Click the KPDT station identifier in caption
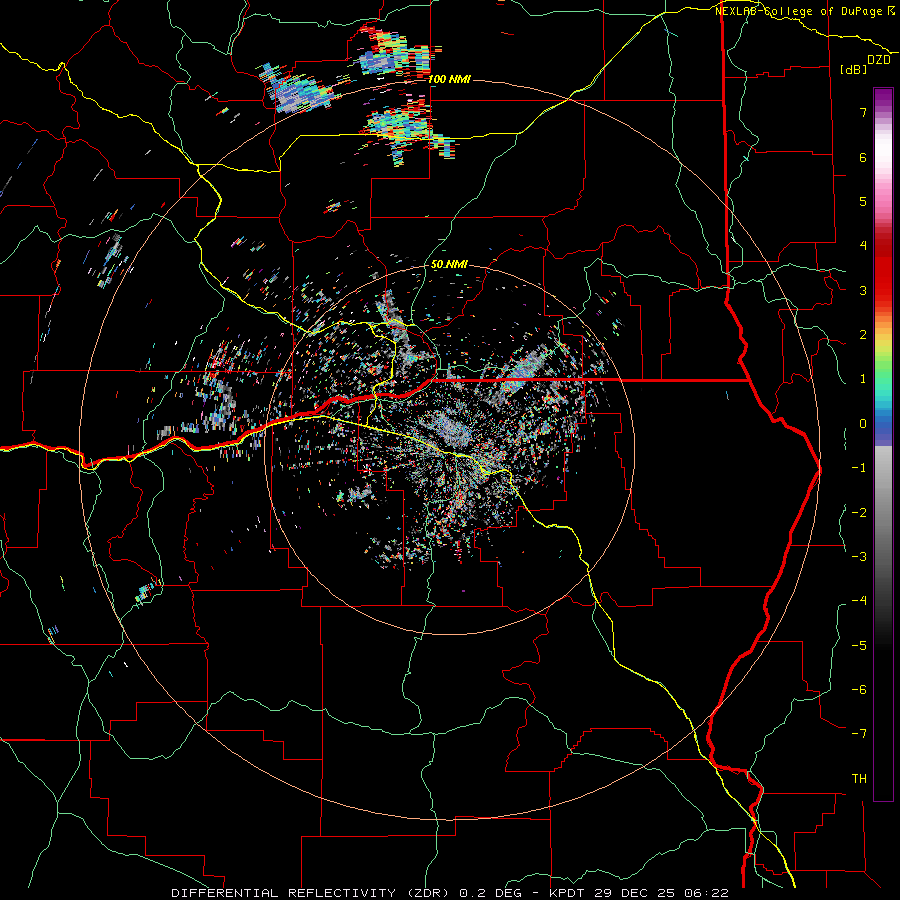900x900 pixels. point(565,893)
